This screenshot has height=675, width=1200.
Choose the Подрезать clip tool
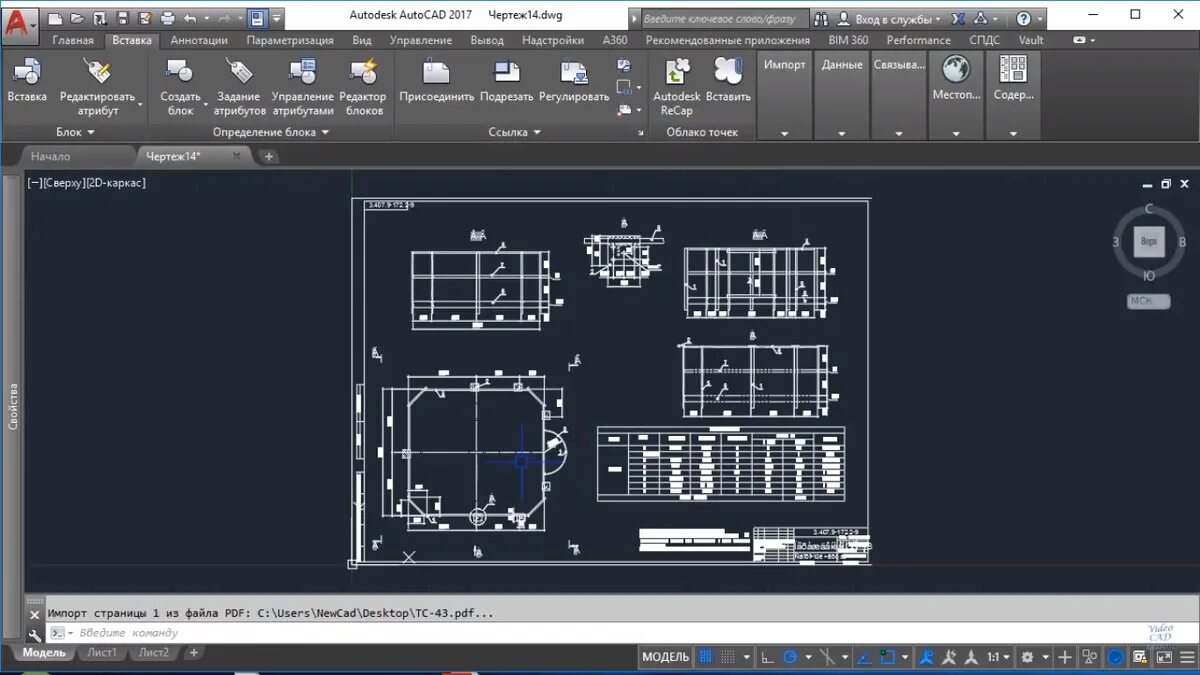pos(507,73)
